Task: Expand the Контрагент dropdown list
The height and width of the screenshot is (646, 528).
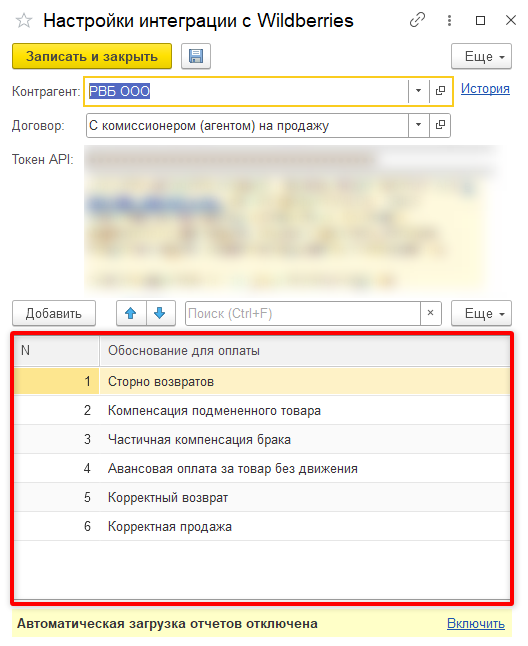Action: click(418, 91)
